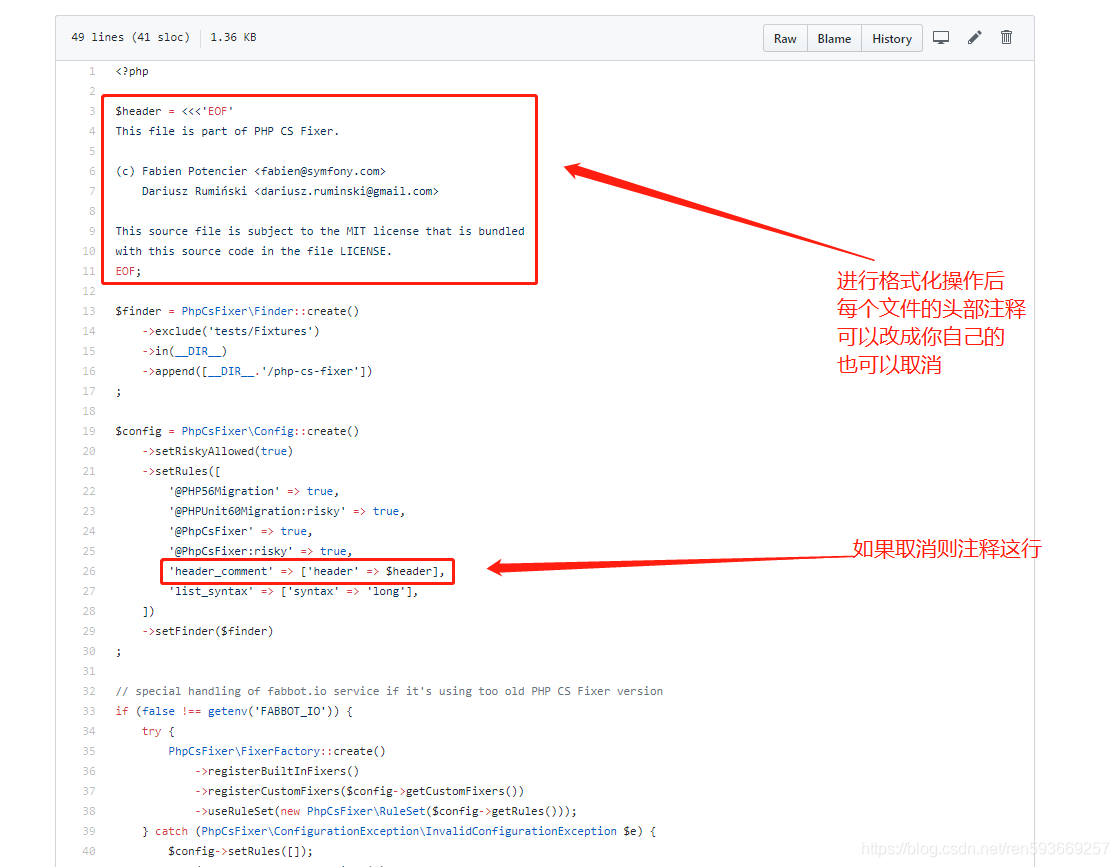Viewport: 1119px width, 867px height.
Task: Click the 'try {' line
Action: 158,731
